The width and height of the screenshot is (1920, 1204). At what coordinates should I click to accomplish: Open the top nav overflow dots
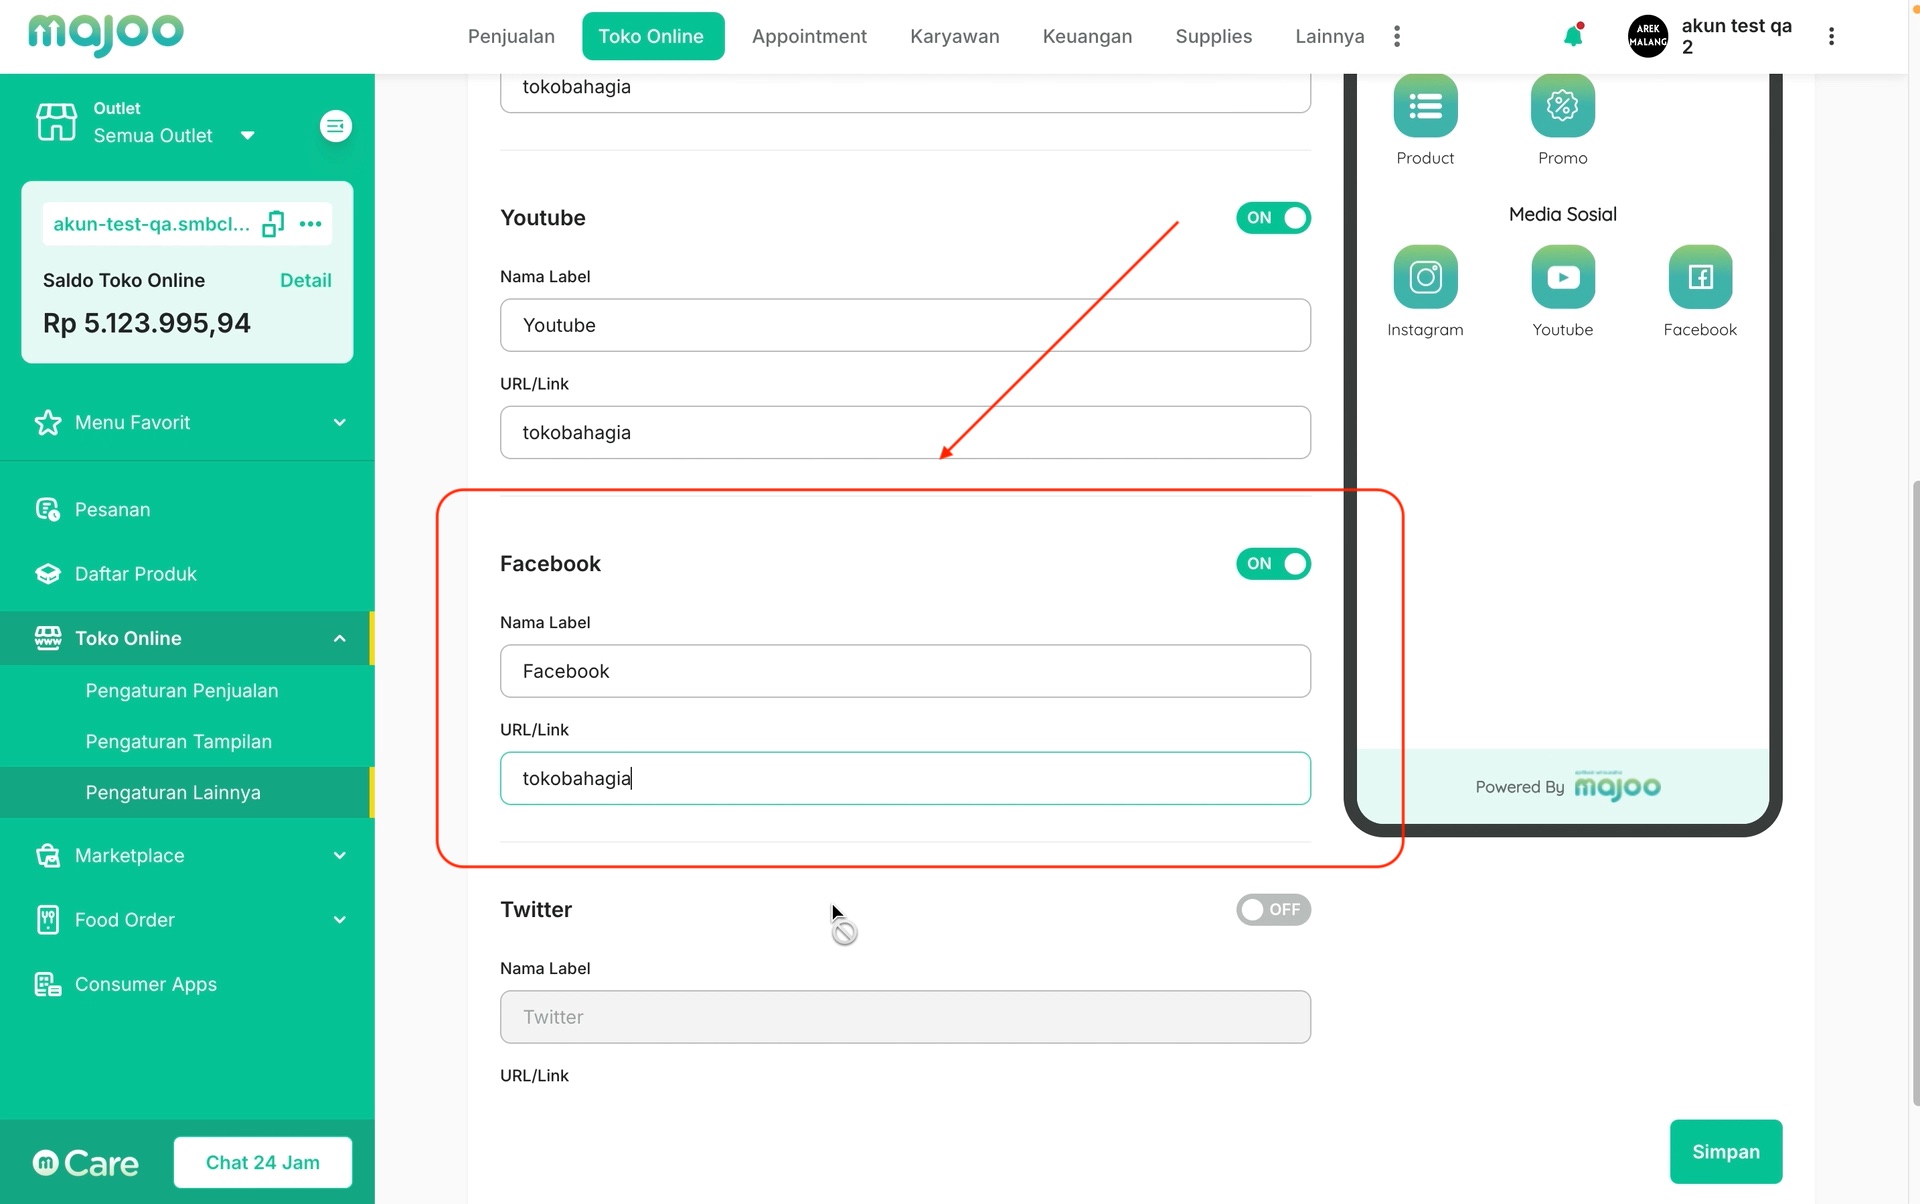(x=1397, y=36)
